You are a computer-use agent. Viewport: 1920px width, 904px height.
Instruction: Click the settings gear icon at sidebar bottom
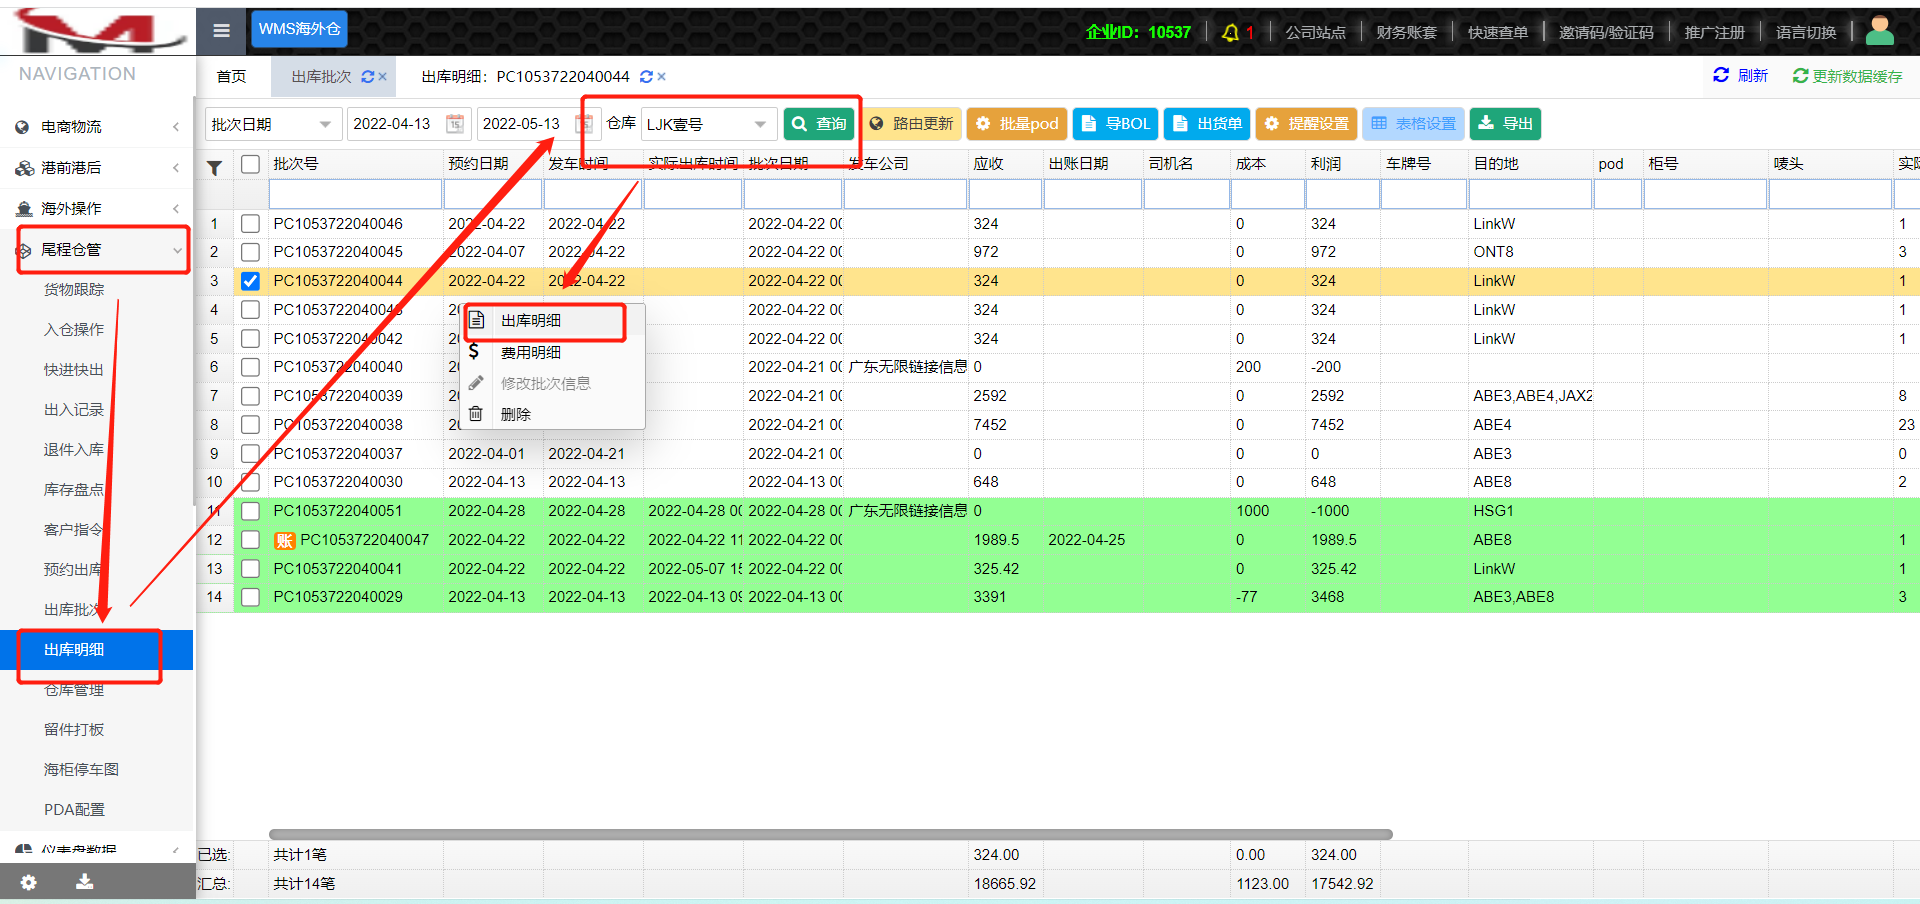29,882
